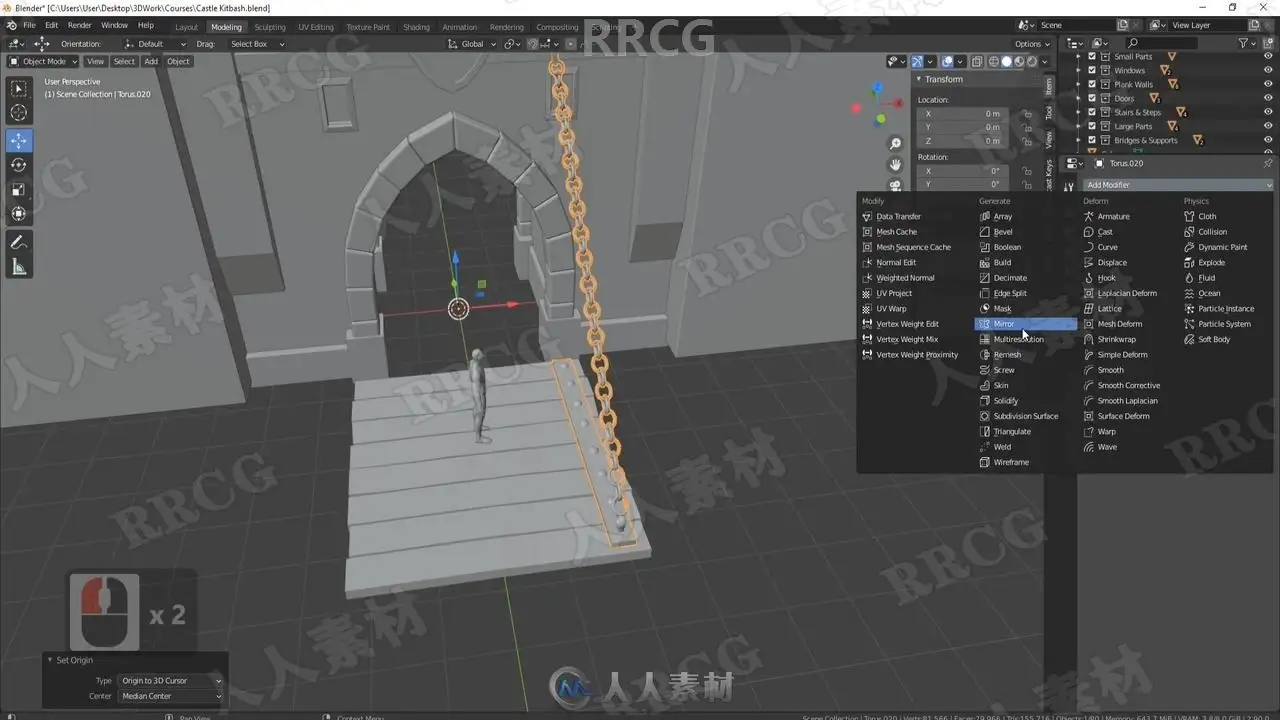Choose the Subdivision Surface modifier
The width and height of the screenshot is (1280, 720).
[1026, 416]
